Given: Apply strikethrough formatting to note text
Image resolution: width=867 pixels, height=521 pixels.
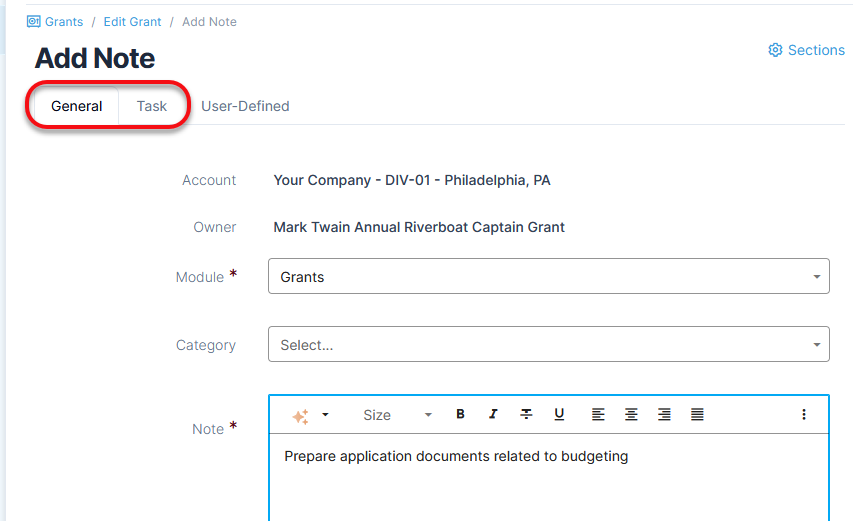Looking at the screenshot, I should (526, 415).
